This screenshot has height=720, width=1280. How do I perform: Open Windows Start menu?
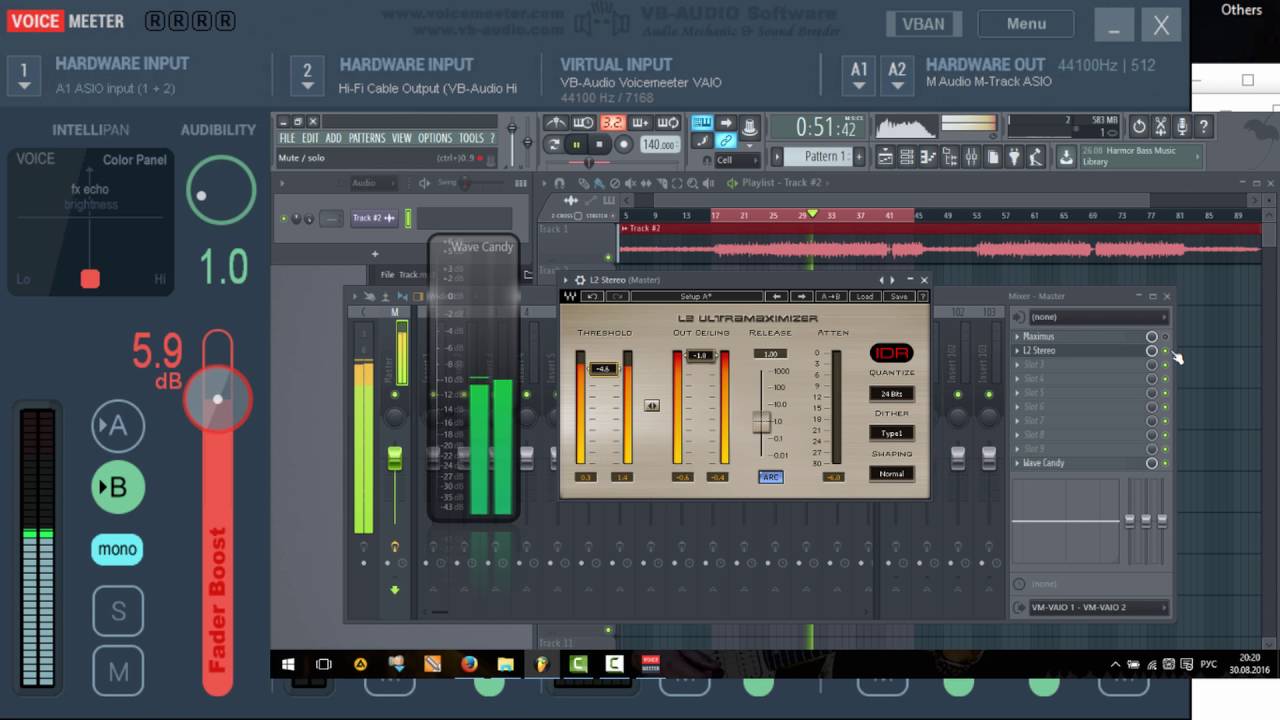[288, 663]
